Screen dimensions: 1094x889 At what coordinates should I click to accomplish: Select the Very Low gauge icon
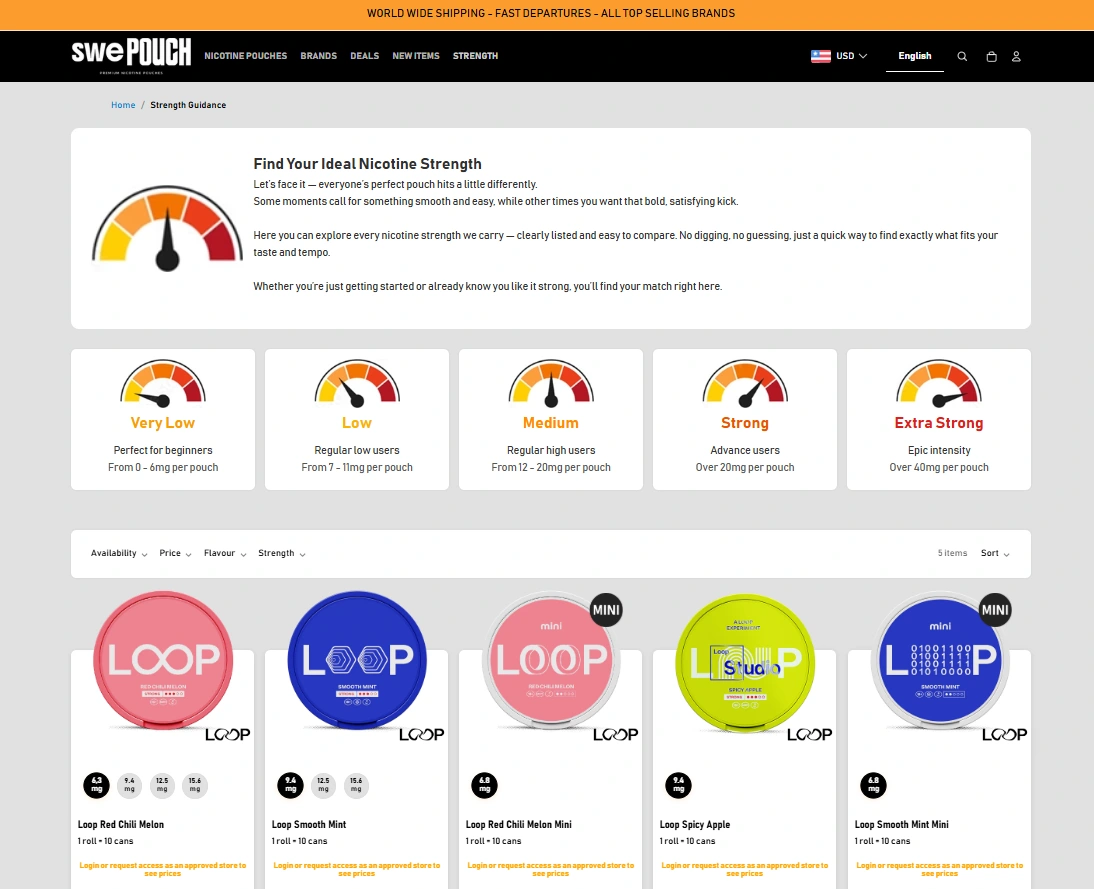pyautogui.click(x=163, y=383)
